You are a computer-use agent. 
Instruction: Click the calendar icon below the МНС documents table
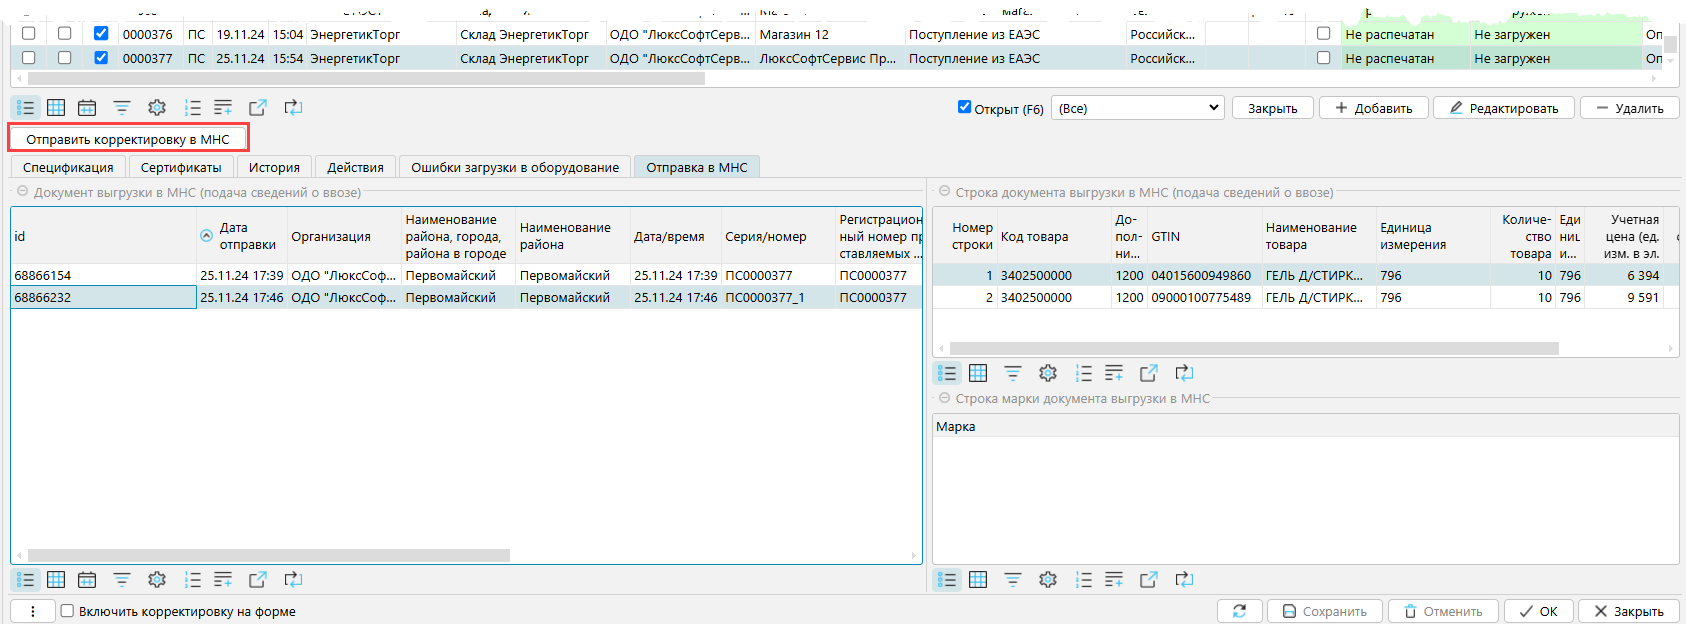[x=87, y=580]
